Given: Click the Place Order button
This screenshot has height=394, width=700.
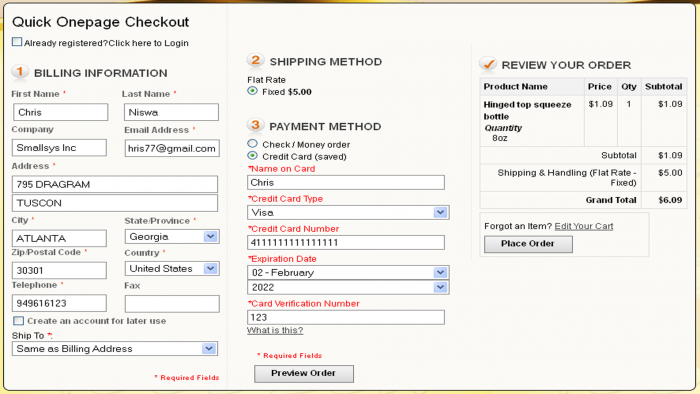Looking at the screenshot, I should [x=528, y=244].
